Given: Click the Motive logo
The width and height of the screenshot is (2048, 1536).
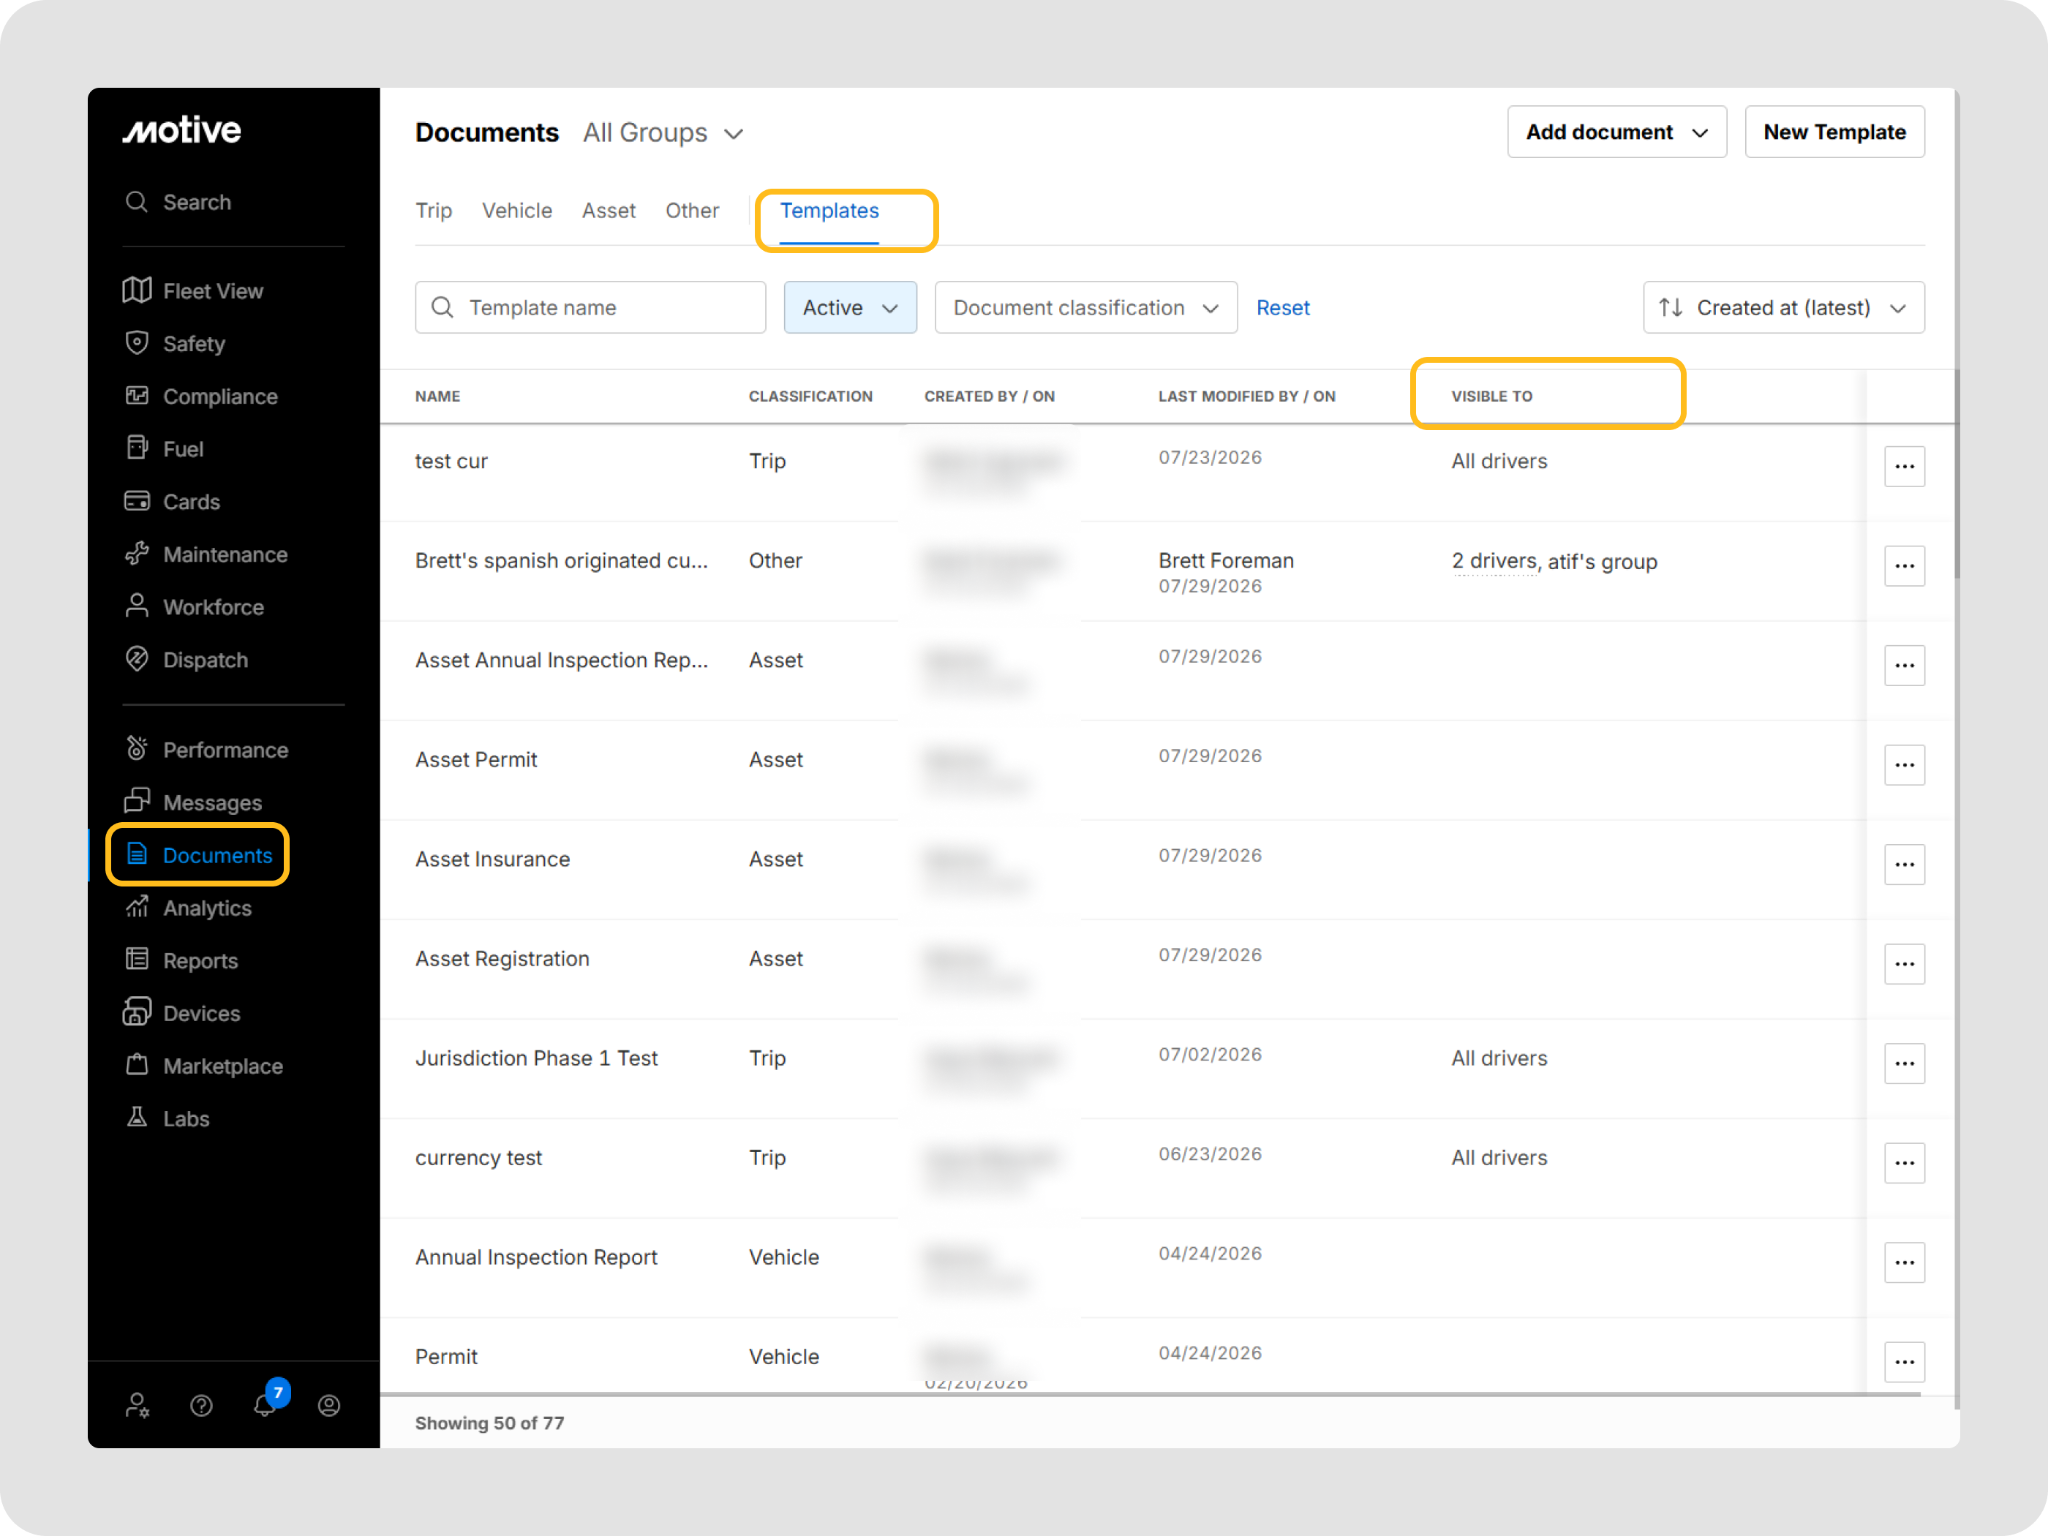Looking at the screenshot, I should coord(182,130).
